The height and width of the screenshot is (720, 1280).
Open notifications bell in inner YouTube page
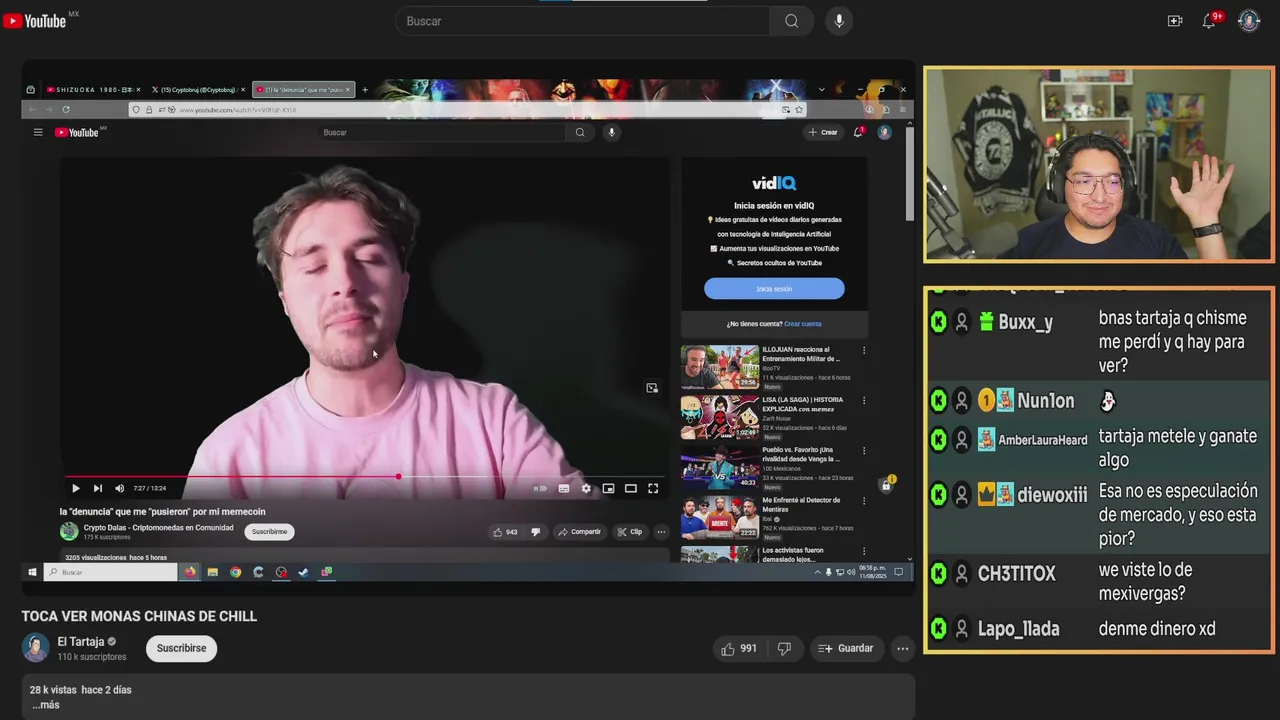(x=858, y=132)
